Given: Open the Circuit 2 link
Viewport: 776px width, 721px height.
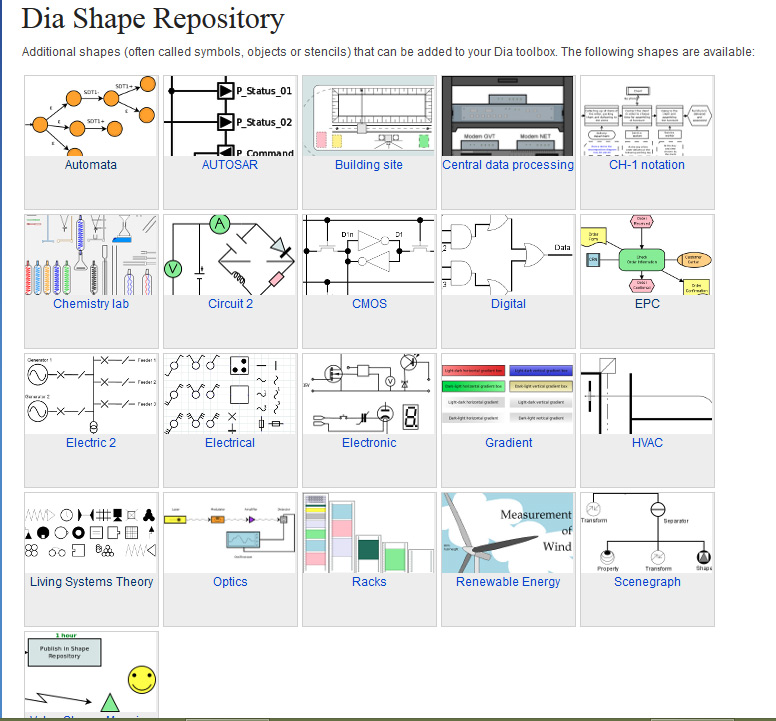Looking at the screenshot, I should [x=230, y=304].
